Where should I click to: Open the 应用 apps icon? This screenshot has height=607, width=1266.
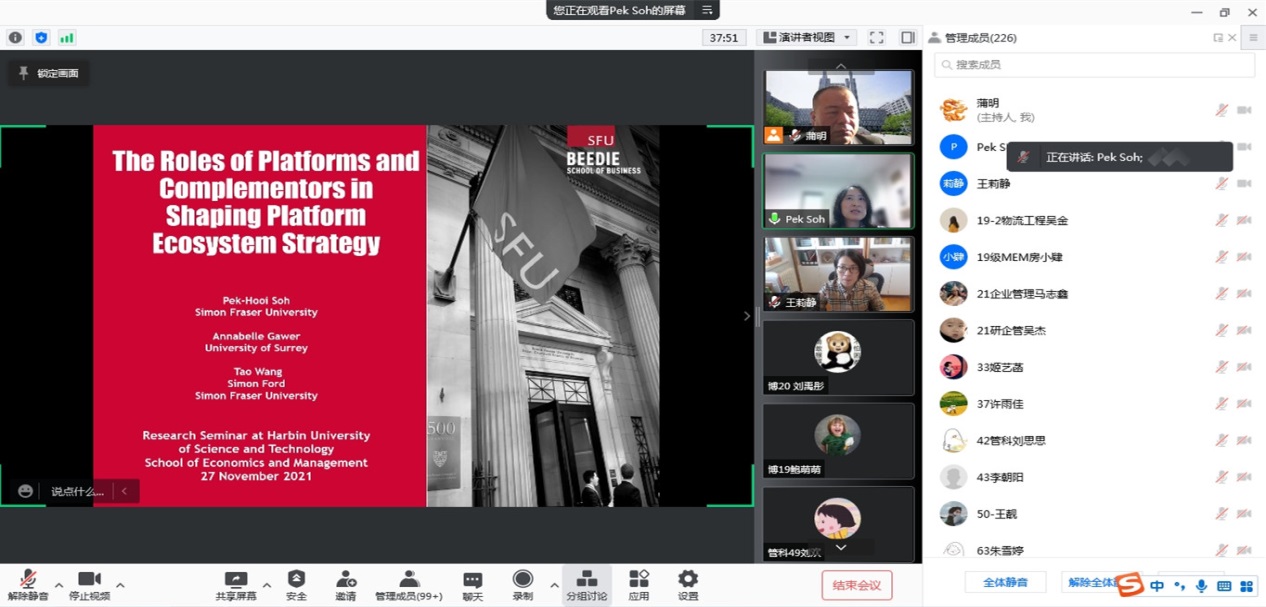[638, 585]
